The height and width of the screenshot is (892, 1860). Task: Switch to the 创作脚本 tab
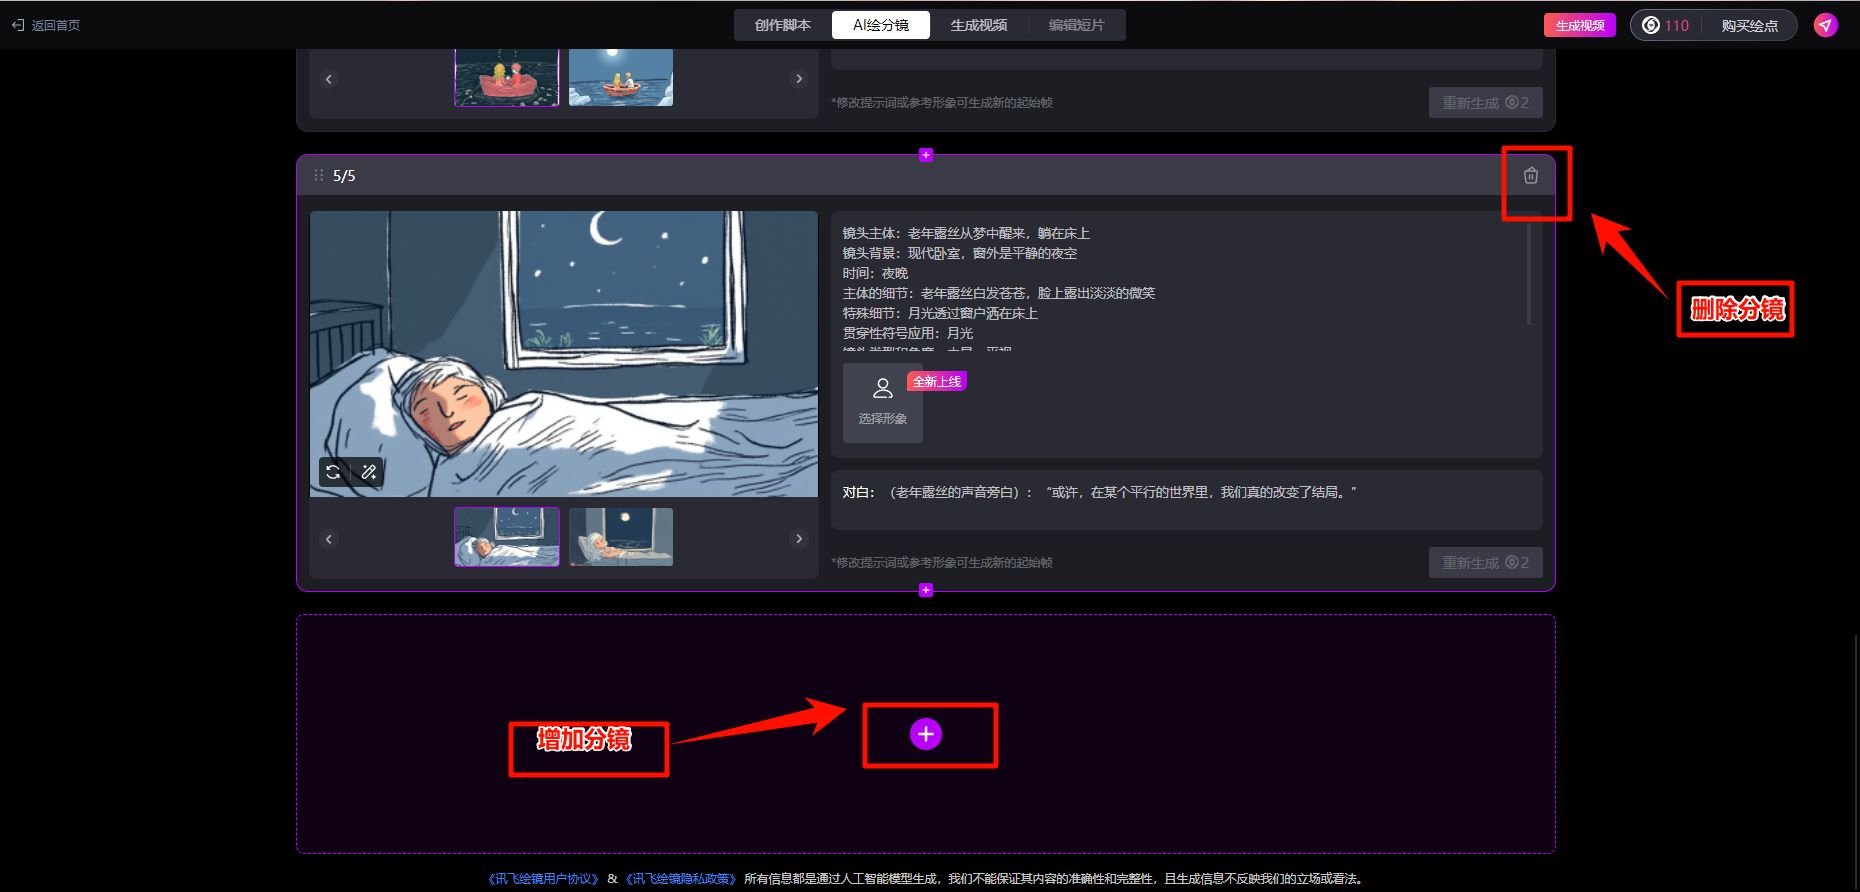point(782,25)
